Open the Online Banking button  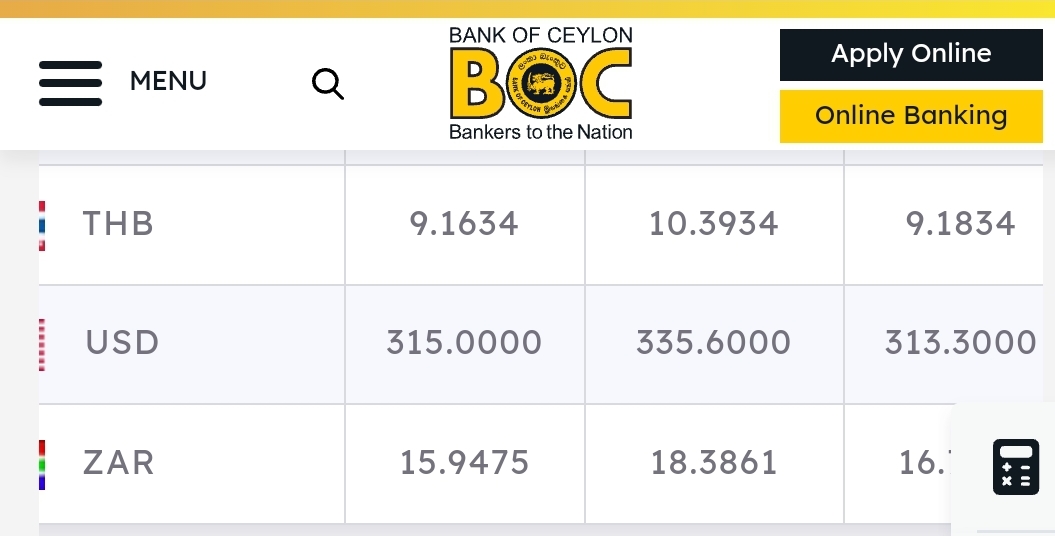pyautogui.click(x=911, y=116)
